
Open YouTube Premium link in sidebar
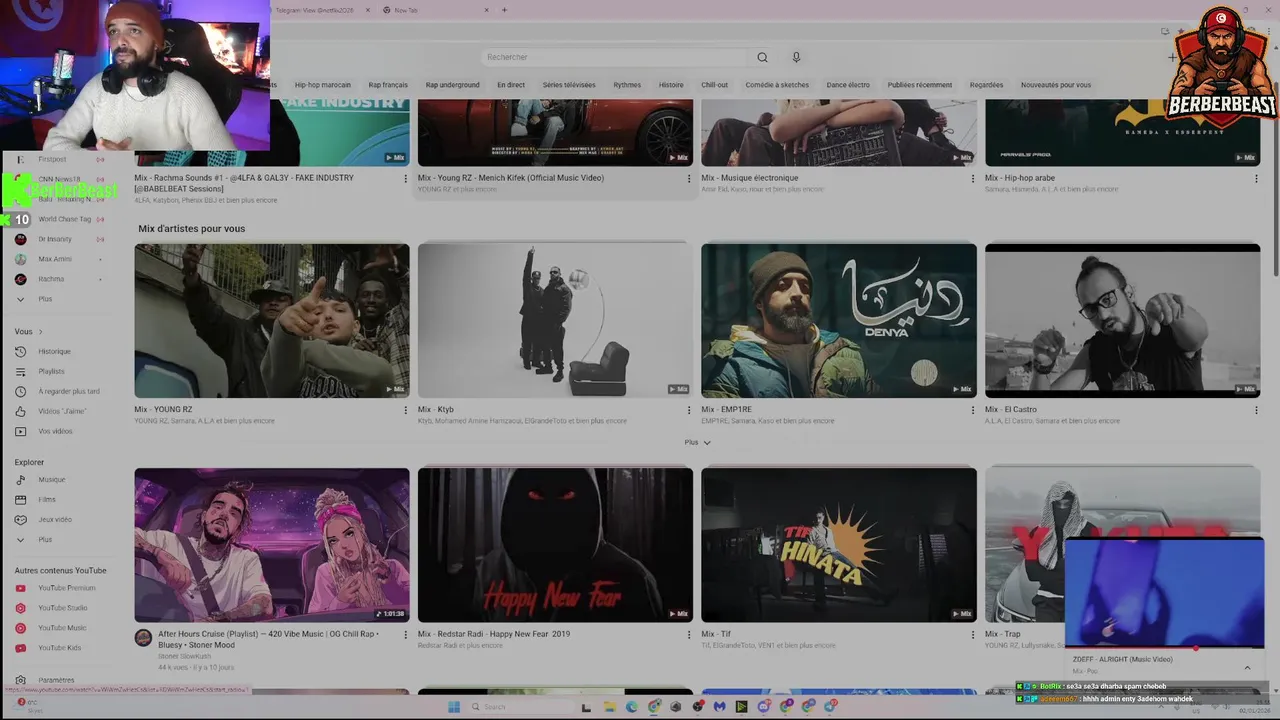click(x=66, y=588)
